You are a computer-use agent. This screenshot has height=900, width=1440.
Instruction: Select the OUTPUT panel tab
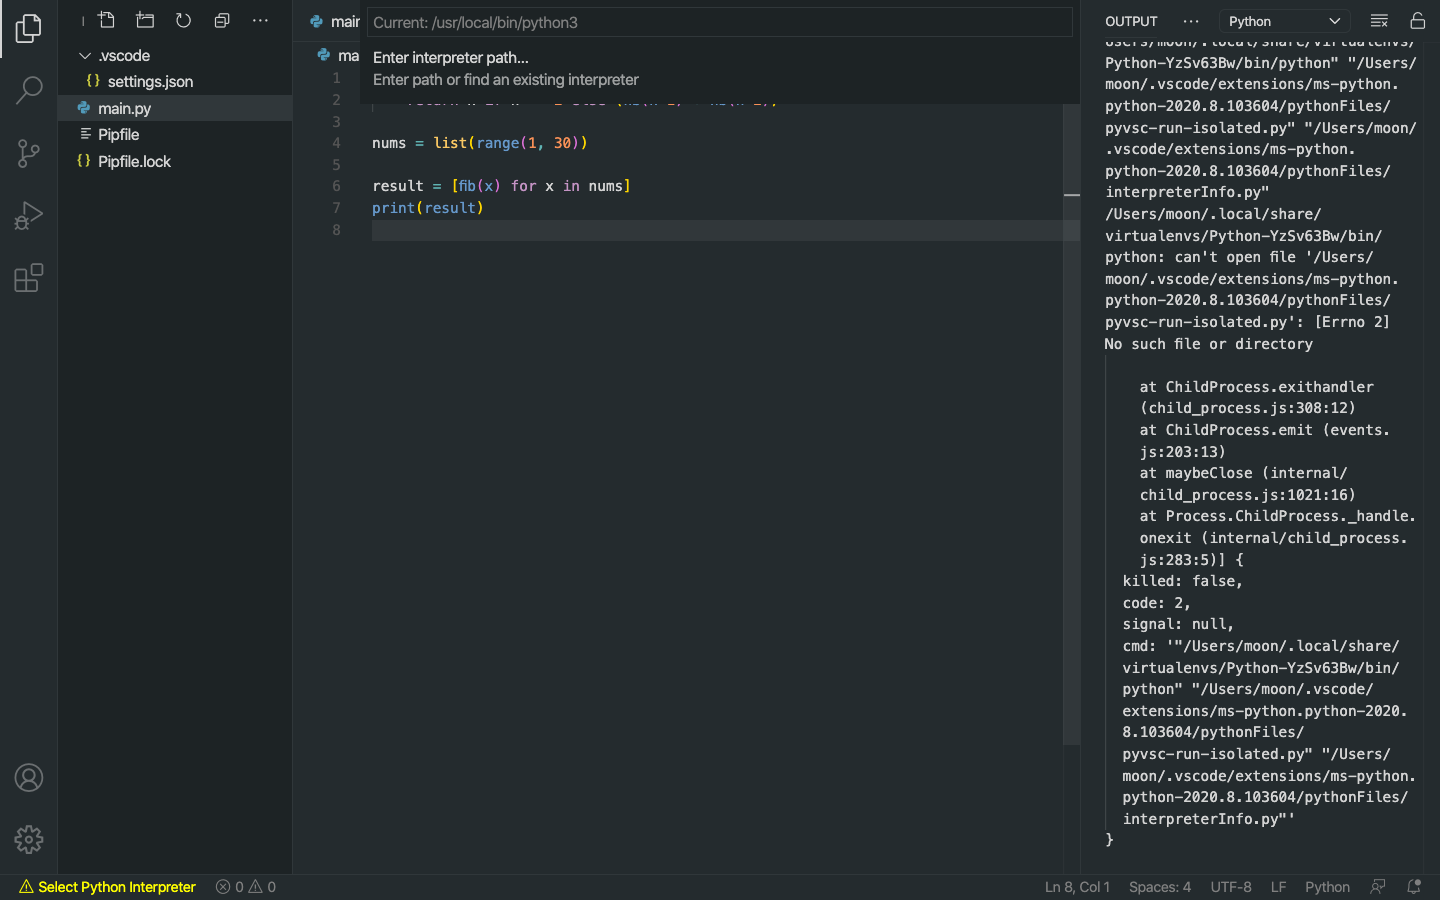1130,21
